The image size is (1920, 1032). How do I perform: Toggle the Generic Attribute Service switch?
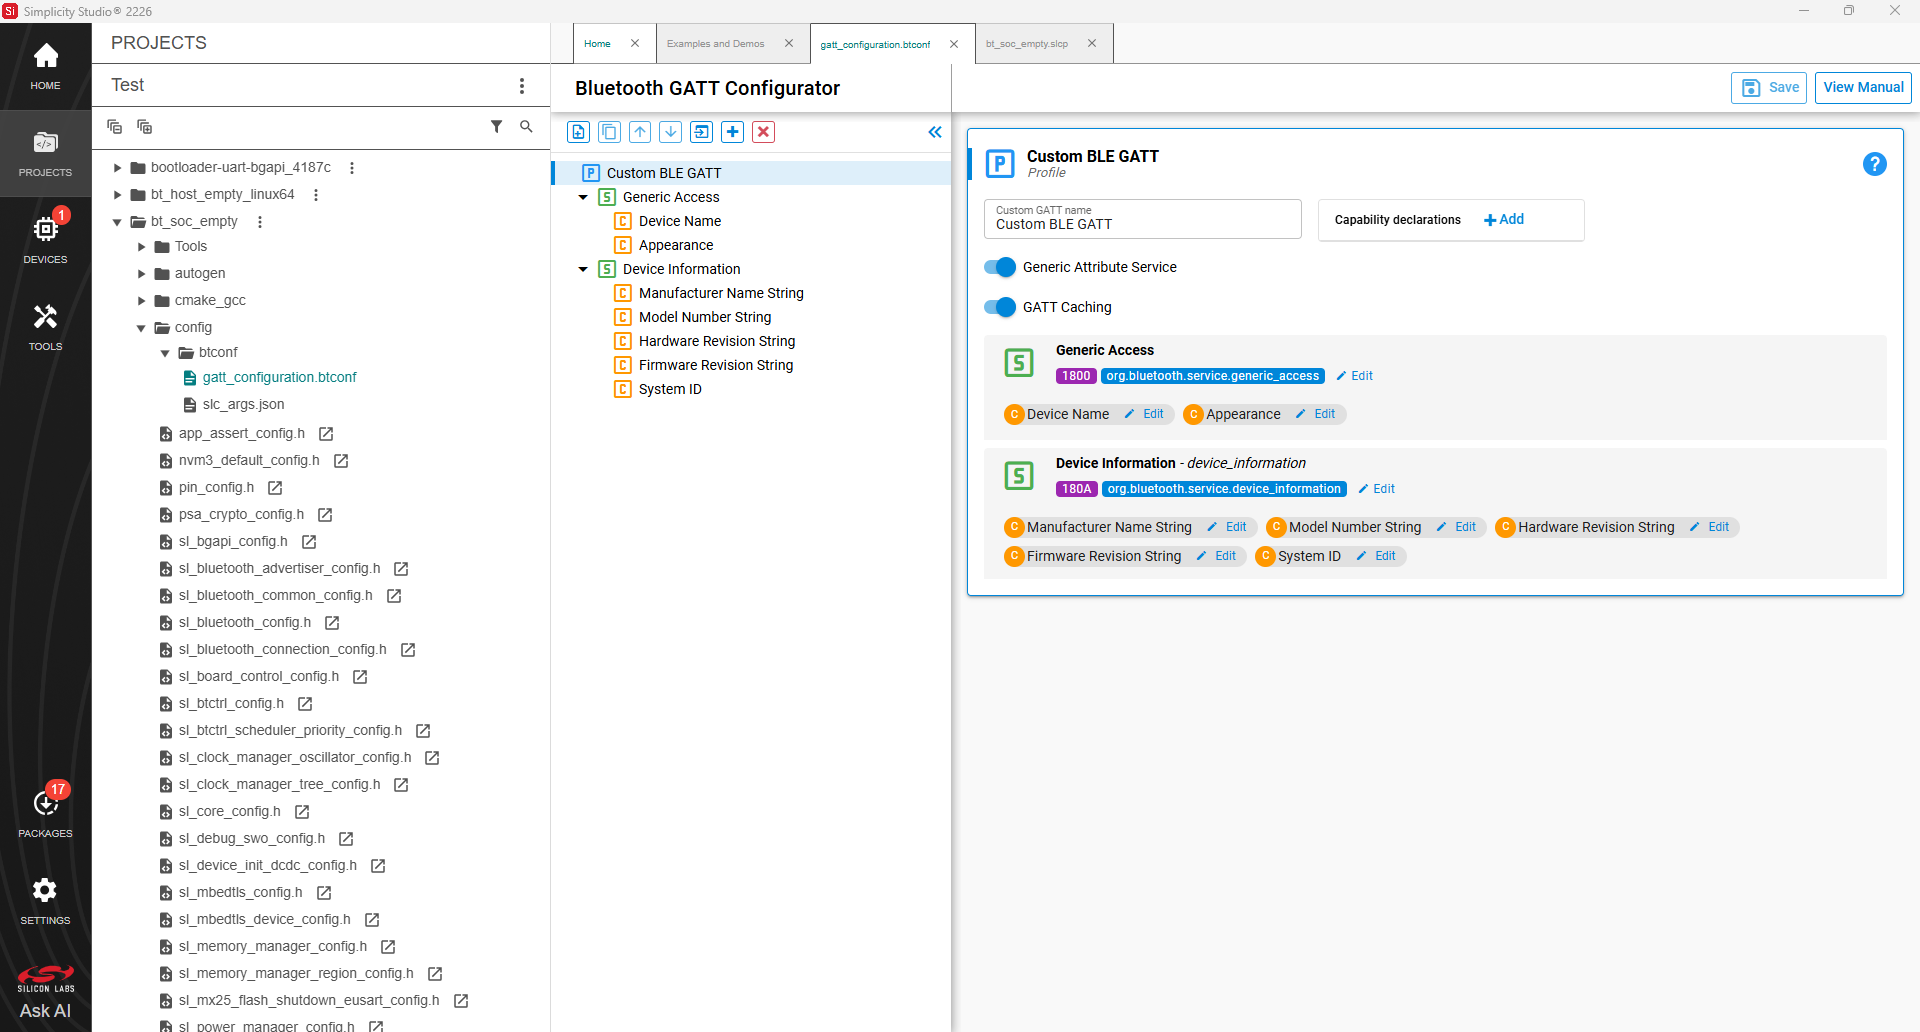click(x=1000, y=267)
